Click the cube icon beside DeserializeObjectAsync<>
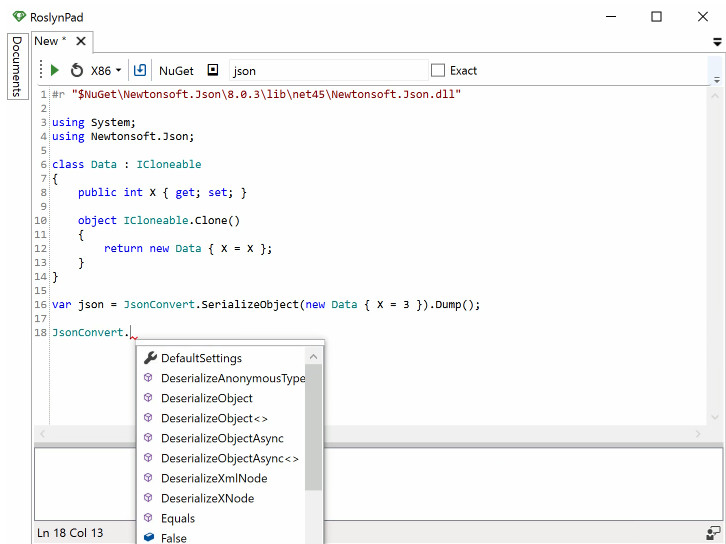The image size is (726, 544). click(x=148, y=457)
